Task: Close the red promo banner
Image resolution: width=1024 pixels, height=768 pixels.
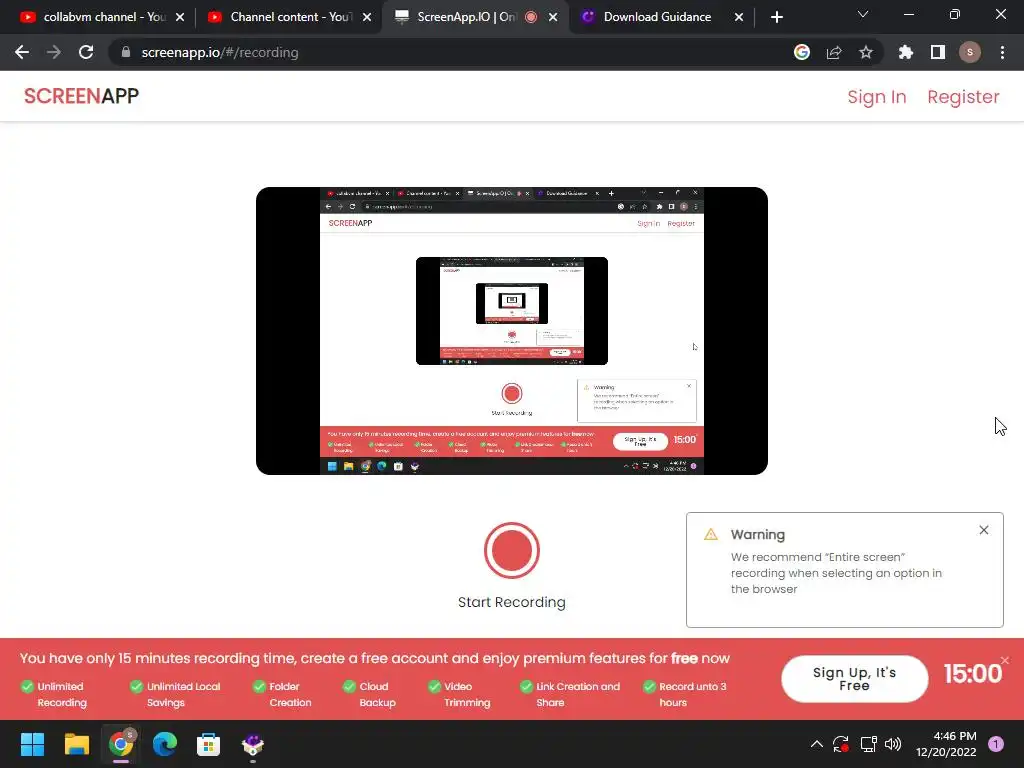Action: pos(1005,660)
